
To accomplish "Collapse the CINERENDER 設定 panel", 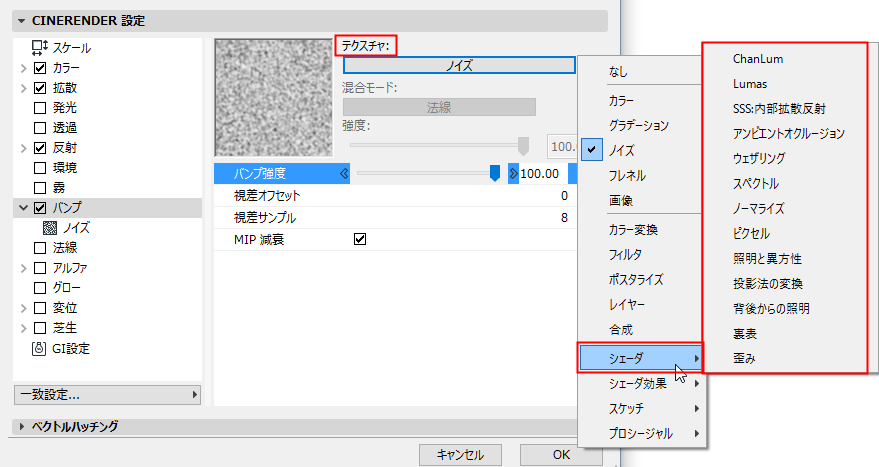I will tap(21, 21).
